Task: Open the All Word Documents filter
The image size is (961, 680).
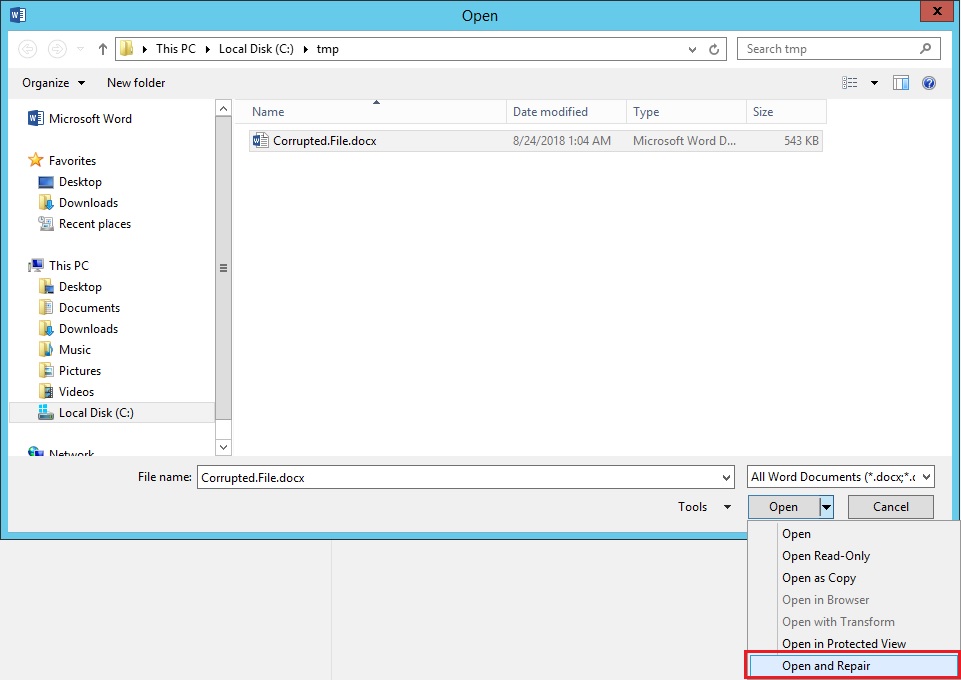Action: (x=841, y=477)
